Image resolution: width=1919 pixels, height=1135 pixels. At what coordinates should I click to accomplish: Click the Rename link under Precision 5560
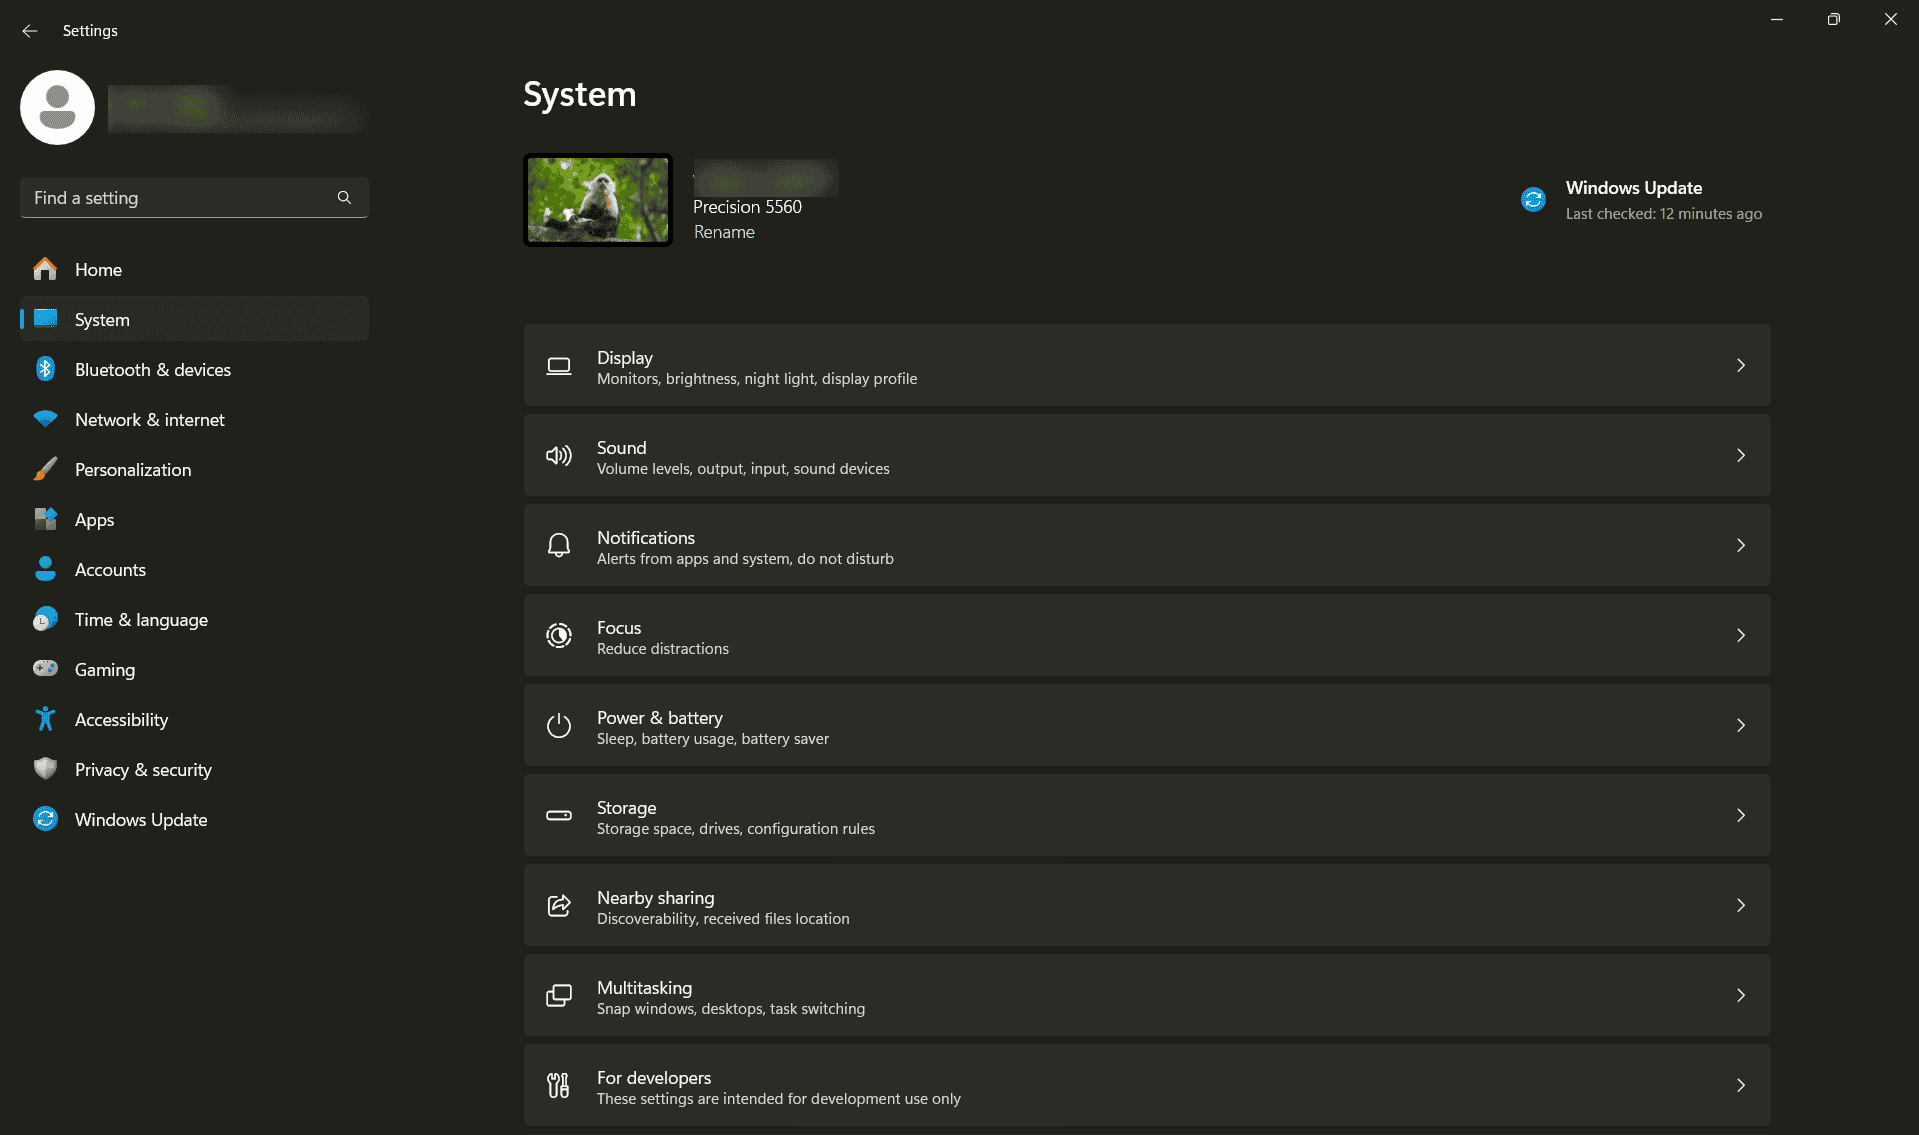pos(724,231)
